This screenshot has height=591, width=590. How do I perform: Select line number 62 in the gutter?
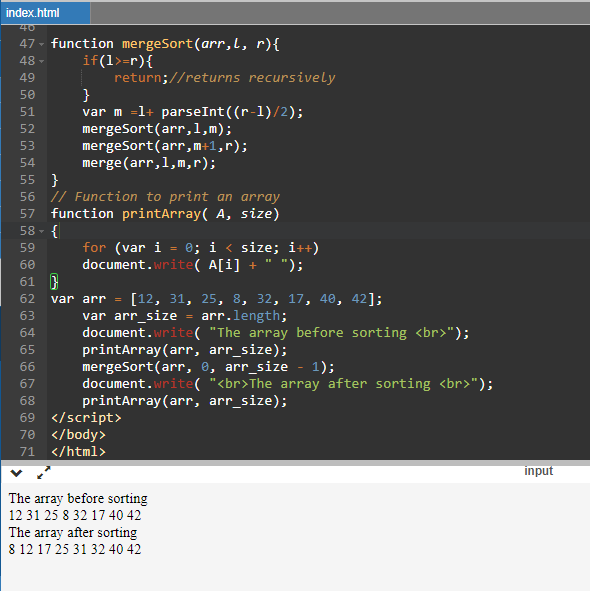click(27, 299)
